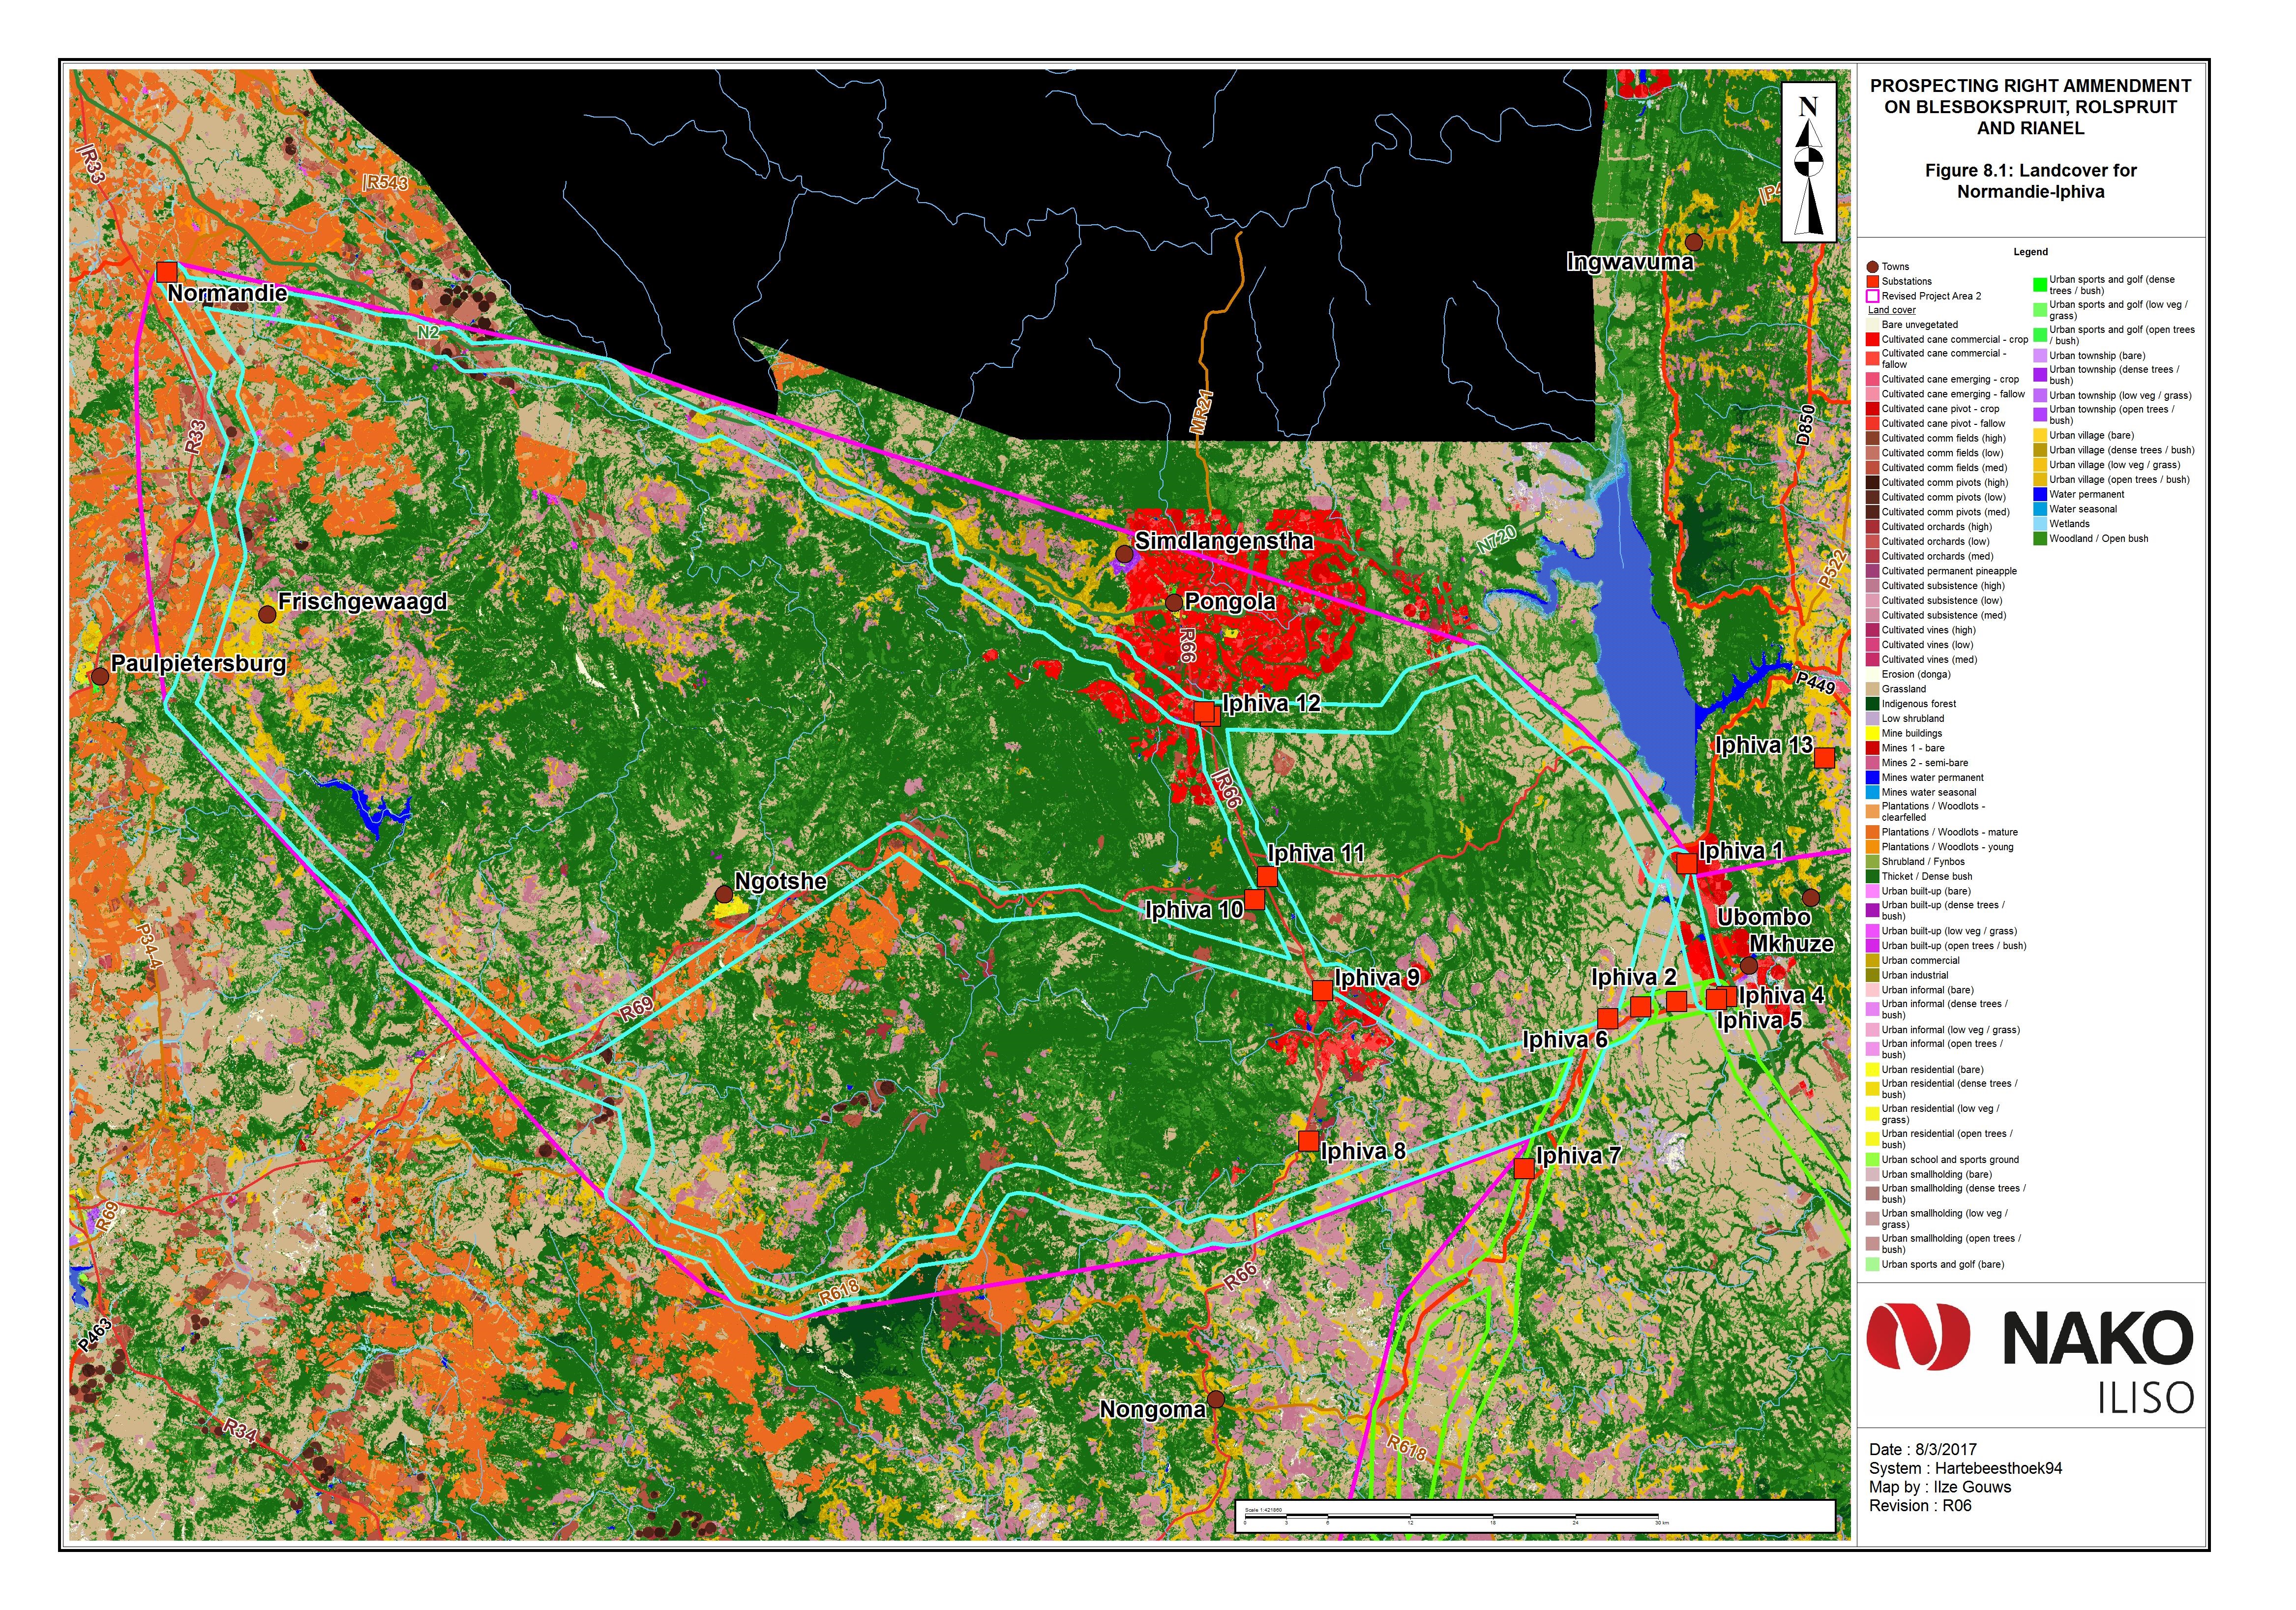Click the Iphiva 8 substation marker
2296x1610 pixels.
pyautogui.click(x=1308, y=1141)
